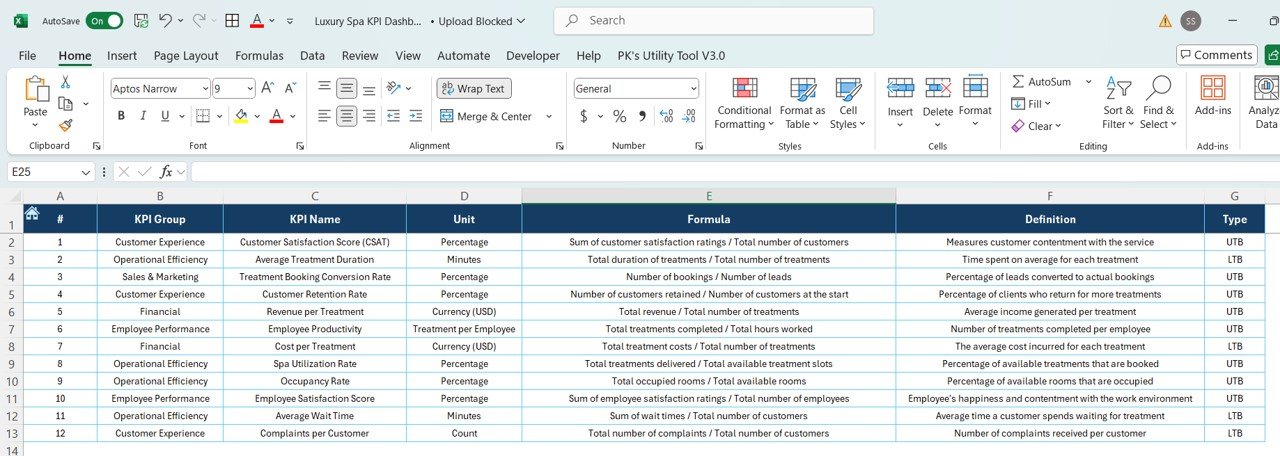
Task: Open Cell Styles gallery
Action: click(848, 103)
